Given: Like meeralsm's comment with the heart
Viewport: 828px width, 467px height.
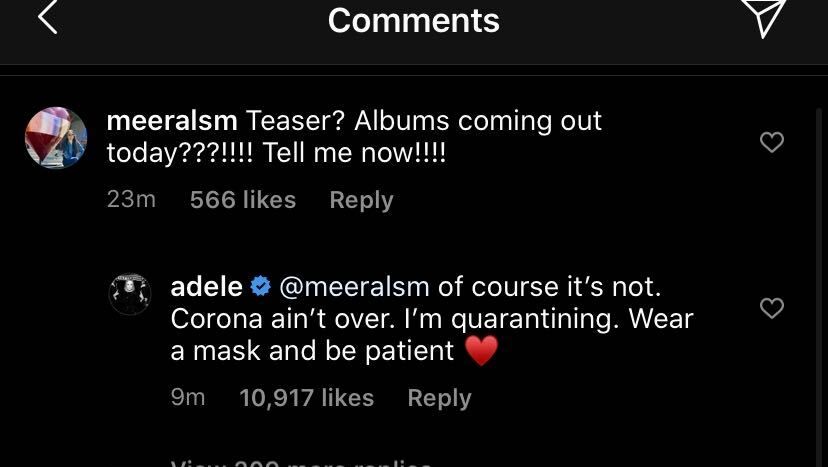Looking at the screenshot, I should (x=772, y=142).
